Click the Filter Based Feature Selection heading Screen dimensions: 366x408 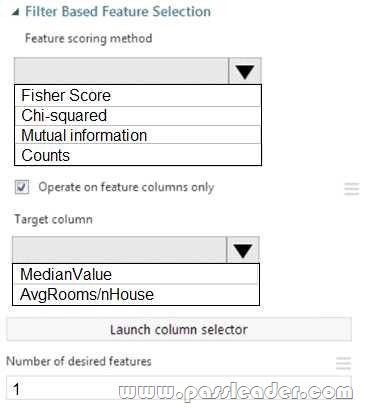click(x=118, y=12)
